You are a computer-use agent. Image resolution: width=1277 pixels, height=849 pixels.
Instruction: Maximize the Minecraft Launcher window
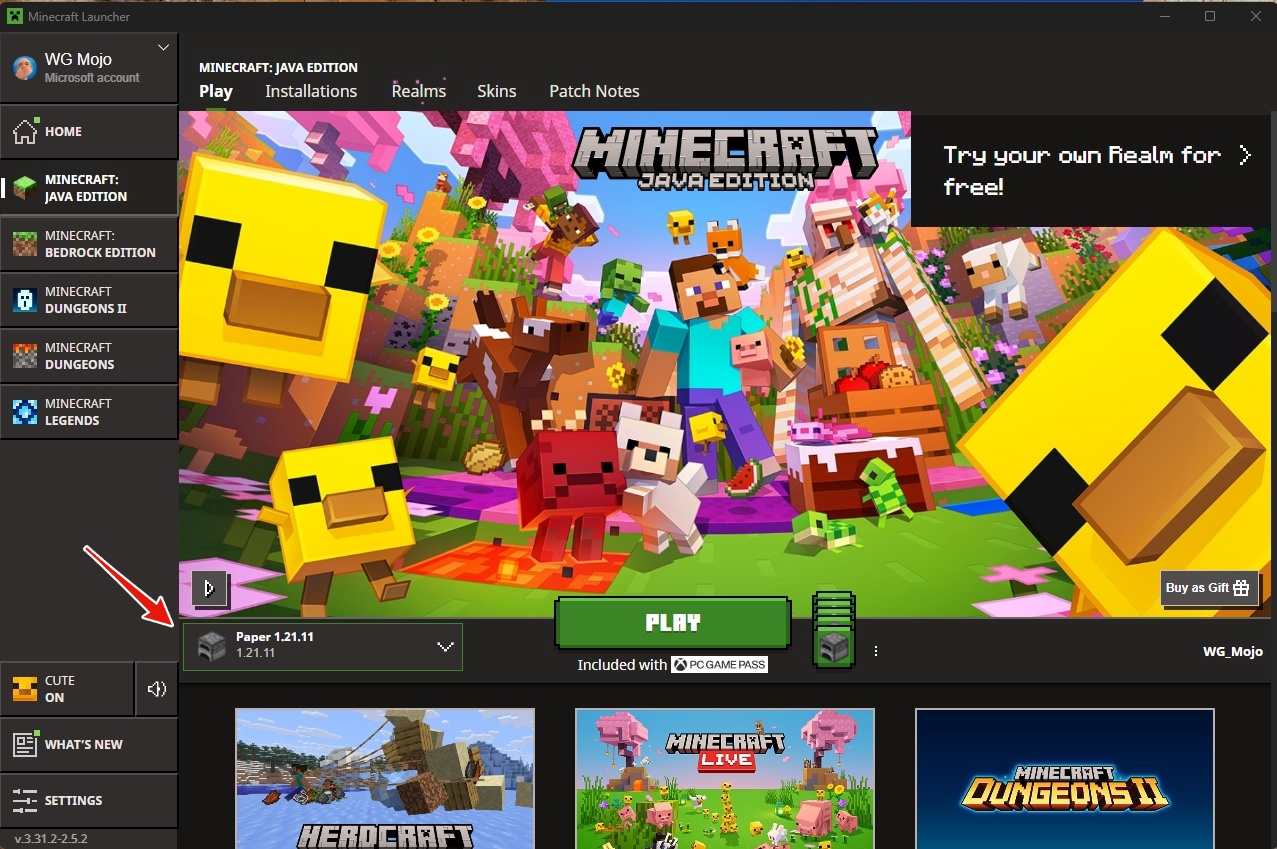1210,16
